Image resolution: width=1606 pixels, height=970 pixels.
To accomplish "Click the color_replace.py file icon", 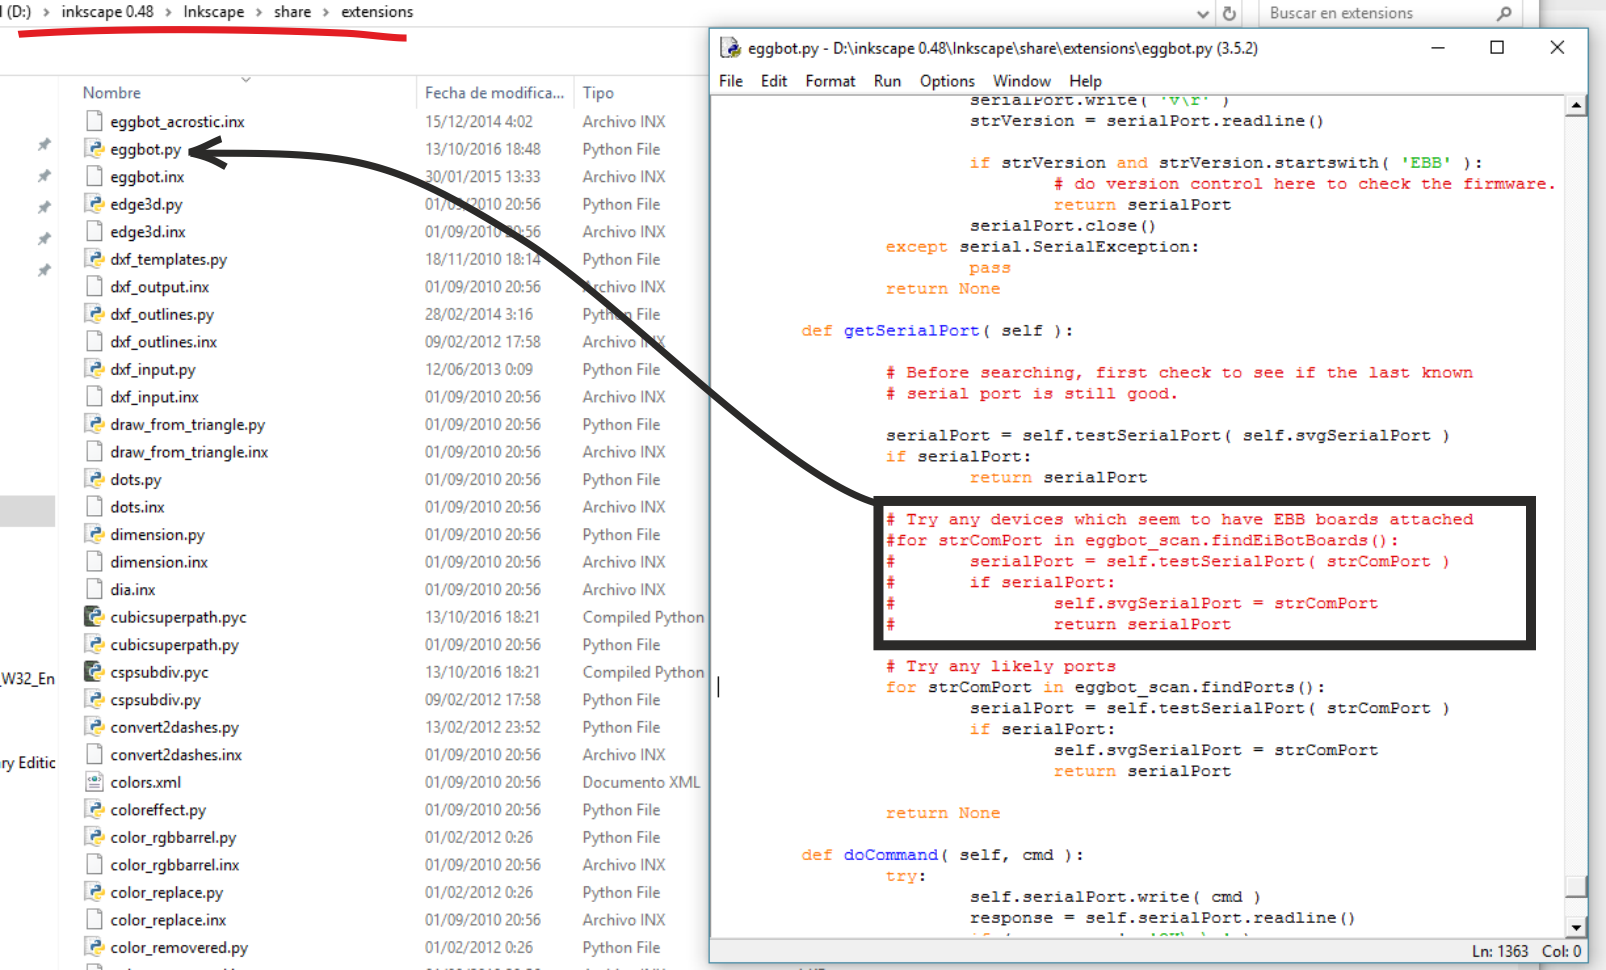I will tap(94, 892).
